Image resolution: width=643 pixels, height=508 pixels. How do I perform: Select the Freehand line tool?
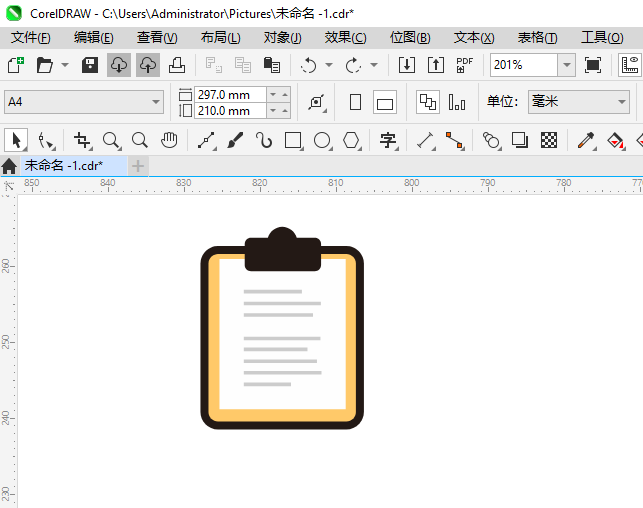tap(207, 141)
